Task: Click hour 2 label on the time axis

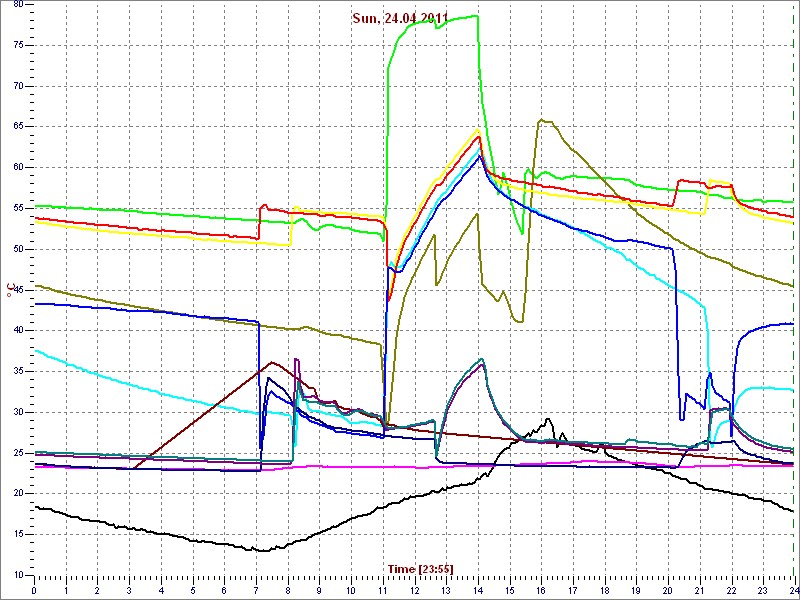Action: coord(97,591)
